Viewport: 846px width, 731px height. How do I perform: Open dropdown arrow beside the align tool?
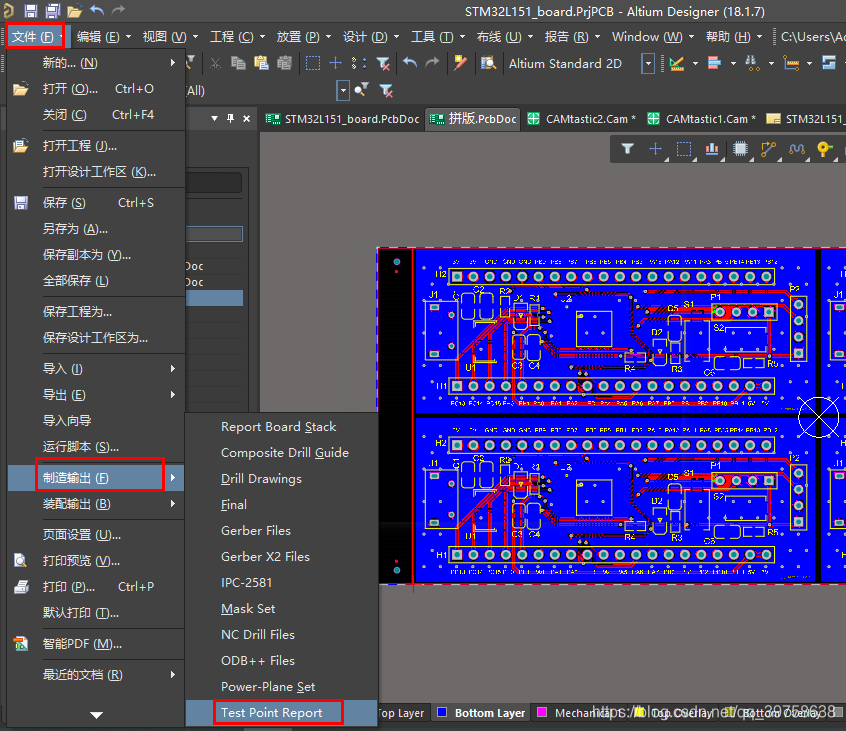click(733, 64)
